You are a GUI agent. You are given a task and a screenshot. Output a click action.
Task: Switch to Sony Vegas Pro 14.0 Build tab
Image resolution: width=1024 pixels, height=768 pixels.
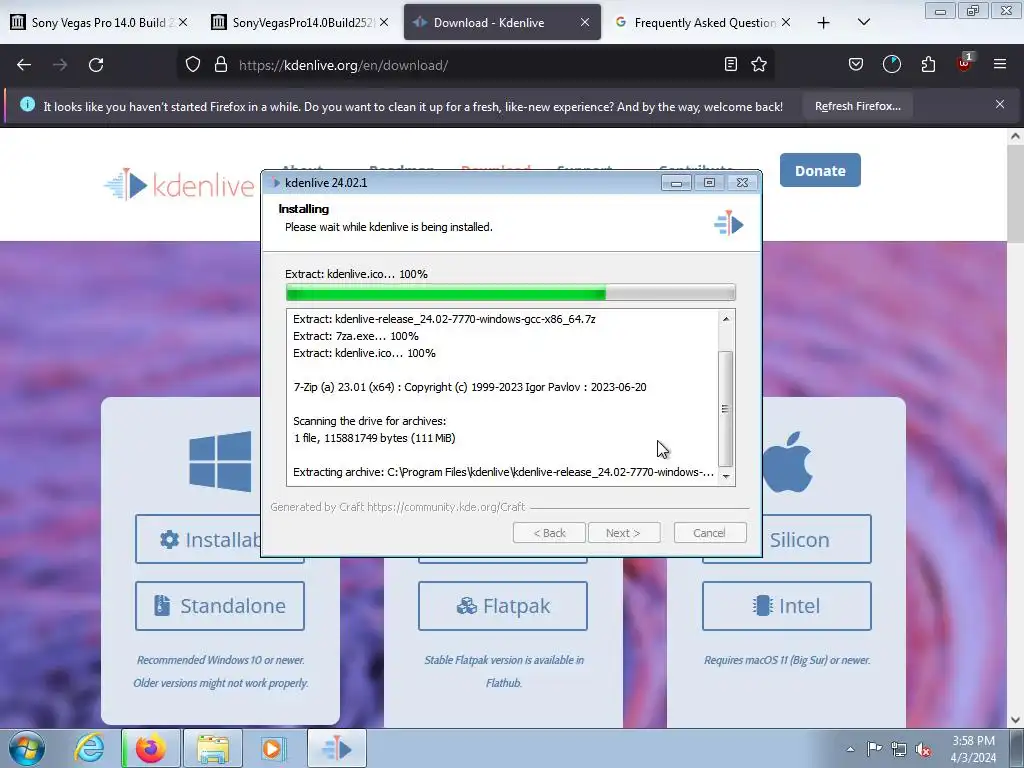(x=99, y=22)
